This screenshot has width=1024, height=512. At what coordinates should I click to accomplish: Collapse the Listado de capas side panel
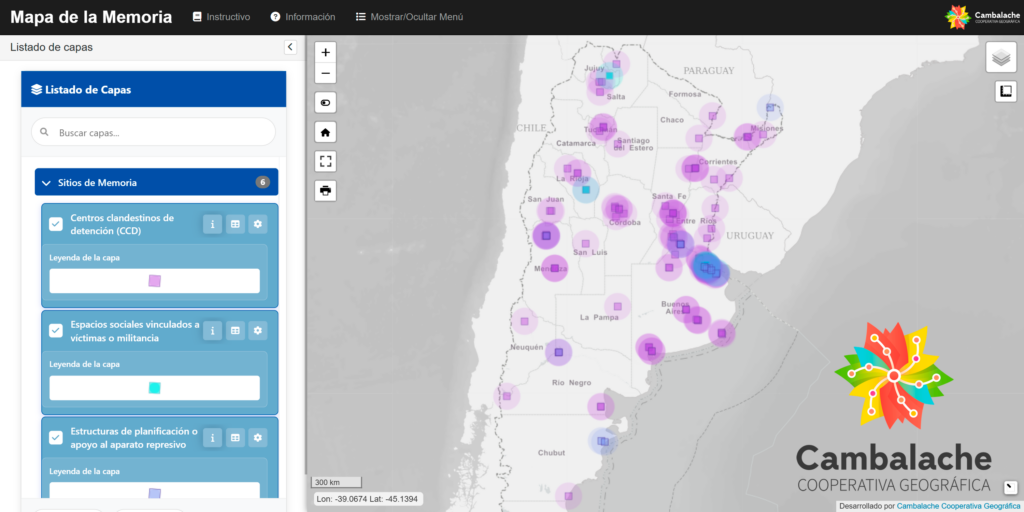click(290, 47)
